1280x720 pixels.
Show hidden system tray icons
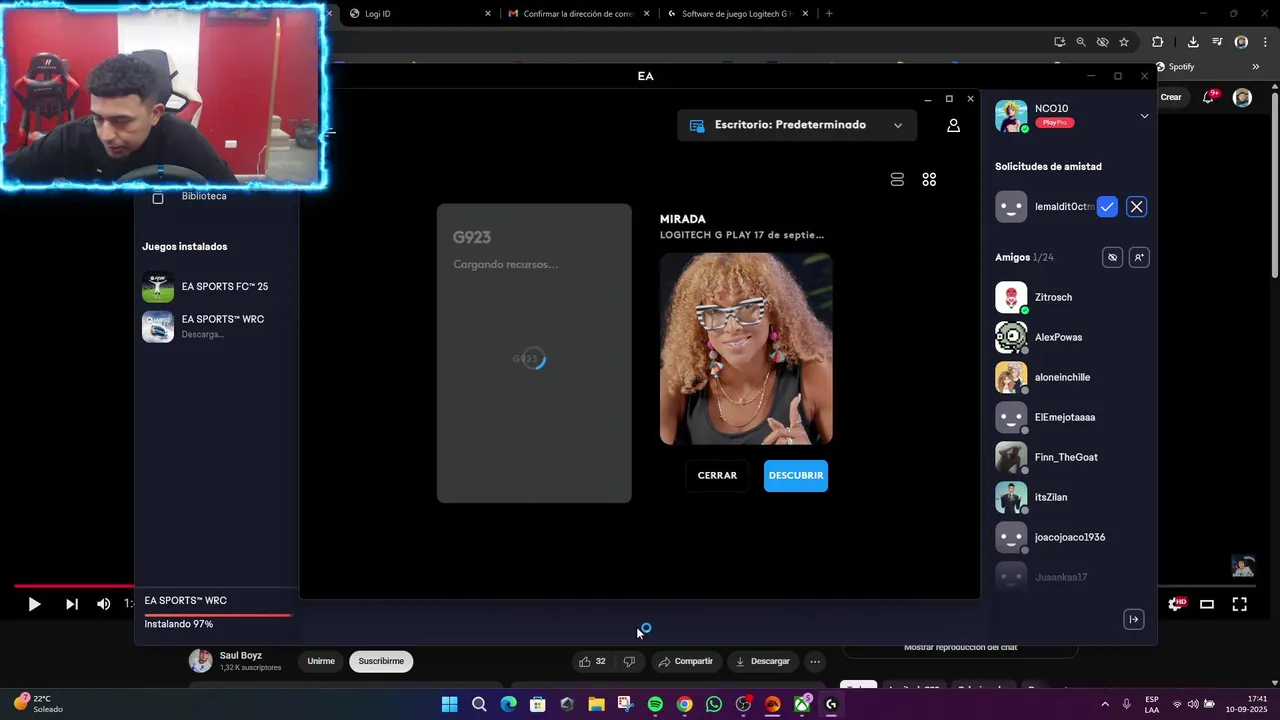tap(1105, 704)
